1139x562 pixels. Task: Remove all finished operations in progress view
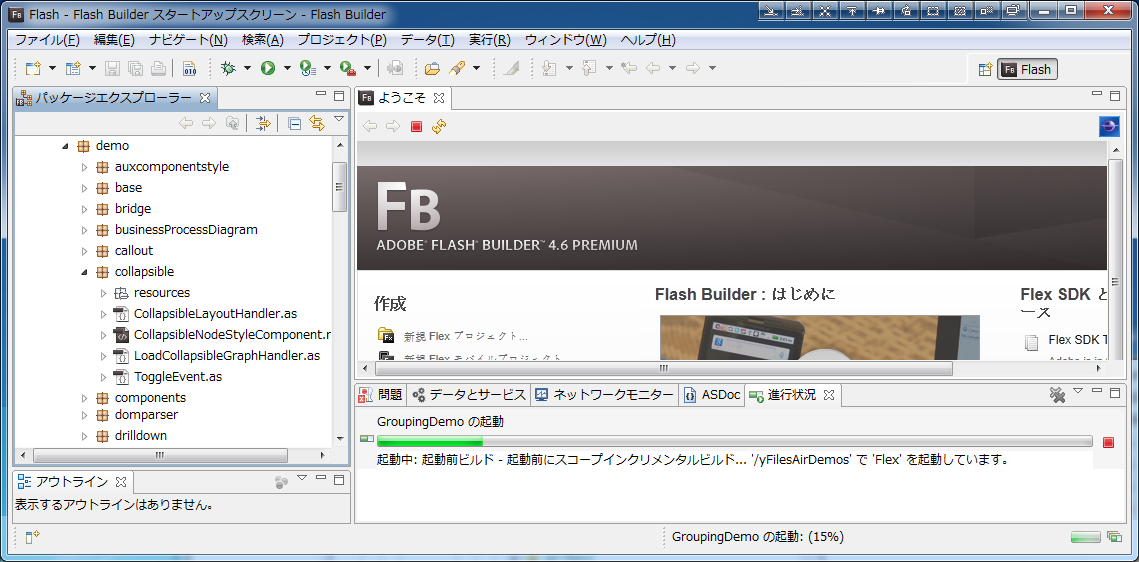click(x=1058, y=395)
